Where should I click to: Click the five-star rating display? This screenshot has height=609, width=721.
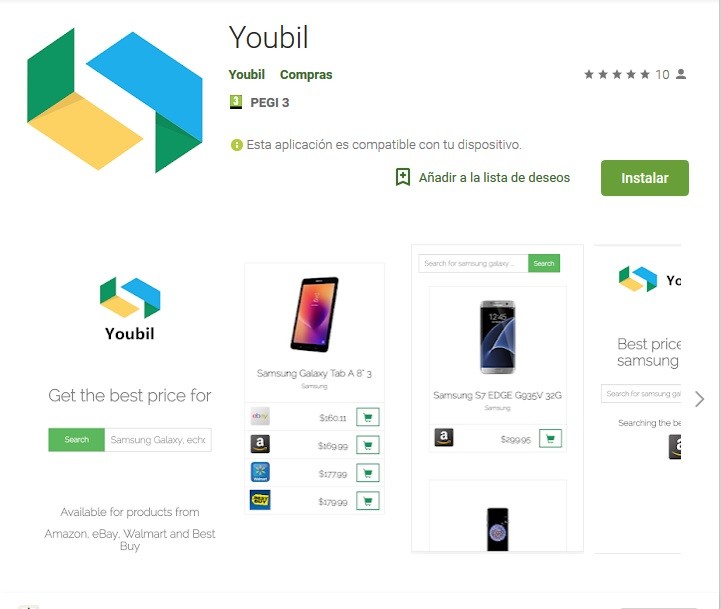(617, 75)
